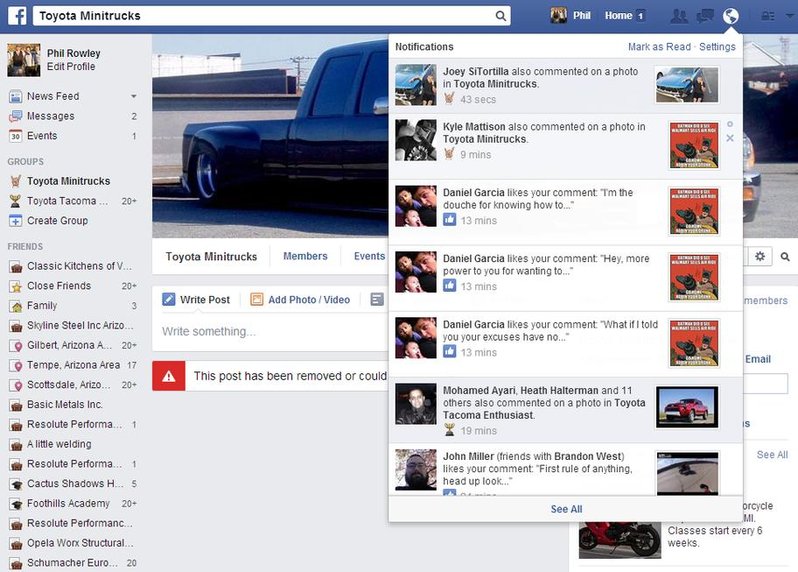Open the Events tab of the group
Image resolution: width=798 pixels, height=572 pixels.
[369, 256]
